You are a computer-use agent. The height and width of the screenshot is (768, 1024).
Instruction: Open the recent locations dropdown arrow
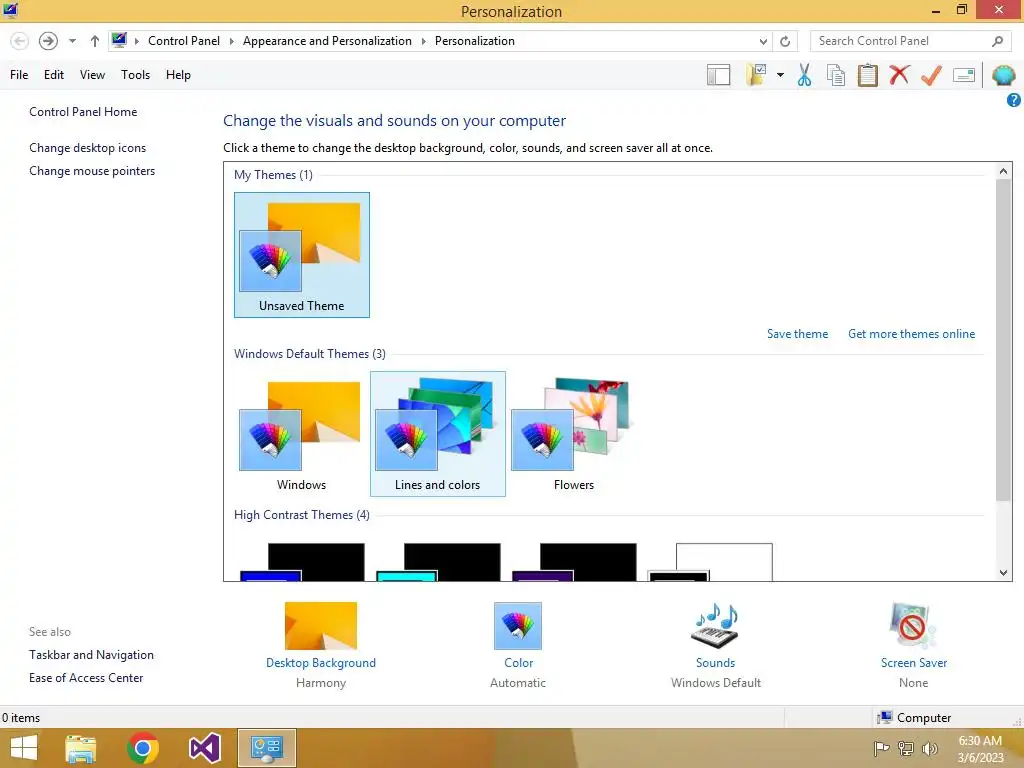(x=72, y=41)
